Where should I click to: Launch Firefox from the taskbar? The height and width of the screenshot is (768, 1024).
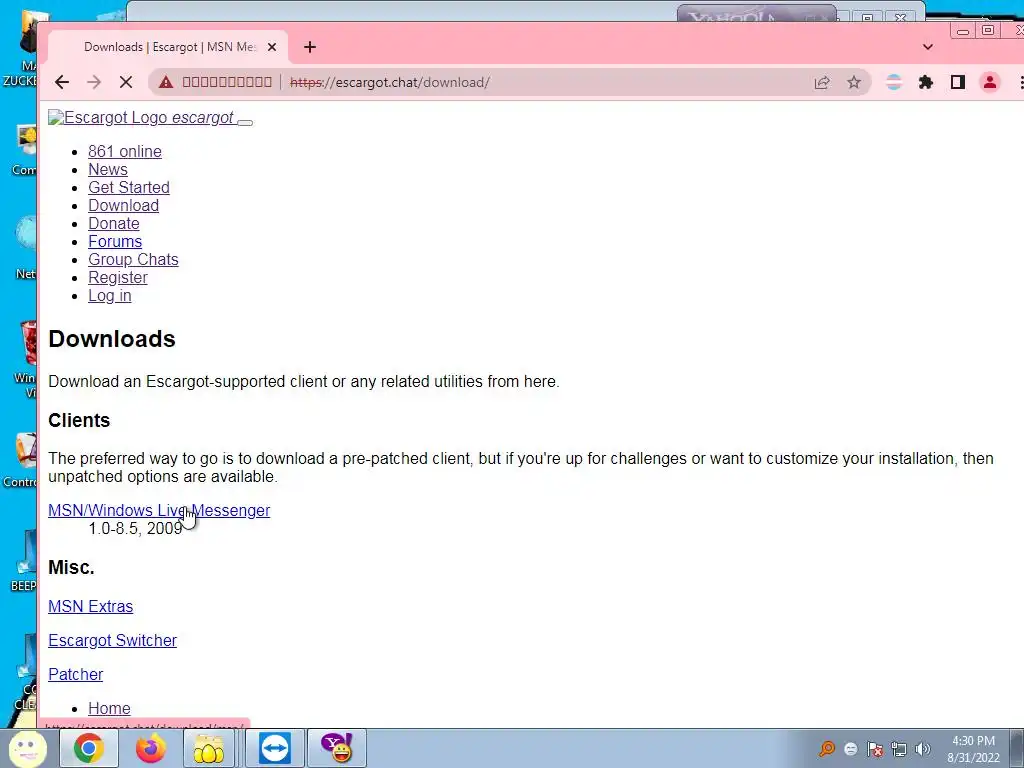(150, 748)
